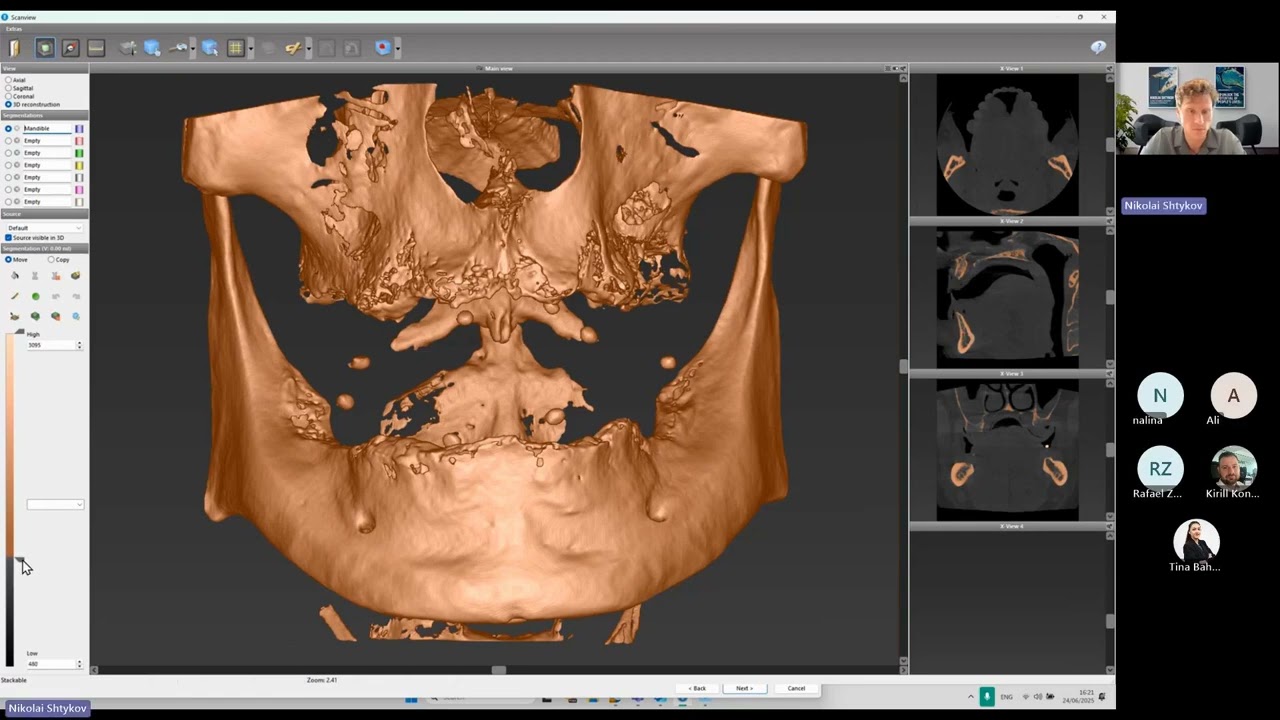Screen dimensions: 1280x720
Task: Click the Back button
Action: click(x=696, y=688)
